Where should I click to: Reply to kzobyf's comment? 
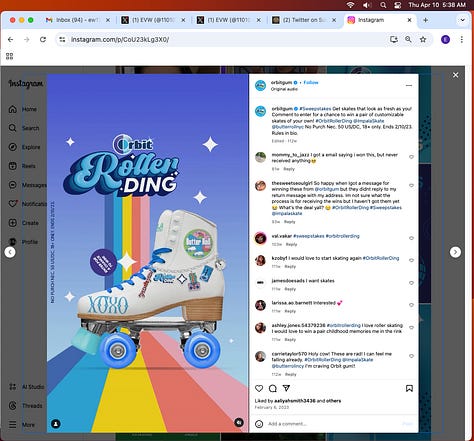coord(290,266)
